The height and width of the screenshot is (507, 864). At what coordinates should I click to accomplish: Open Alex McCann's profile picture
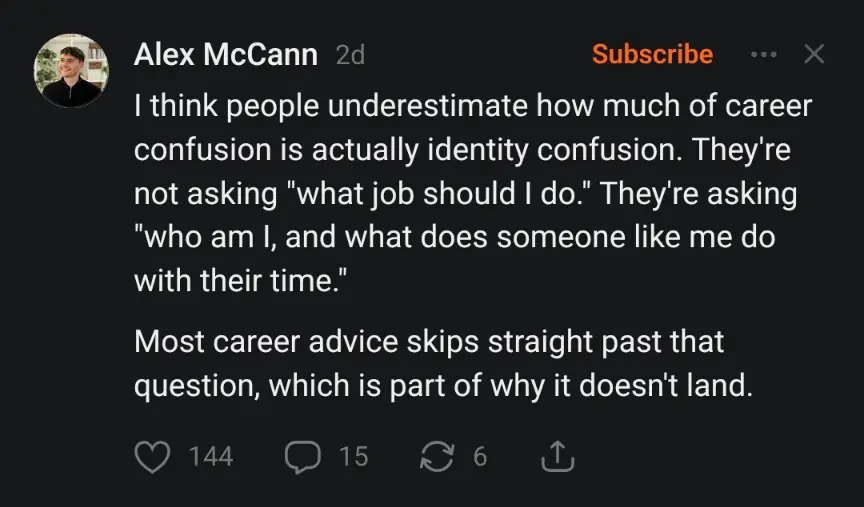[x=71, y=71]
